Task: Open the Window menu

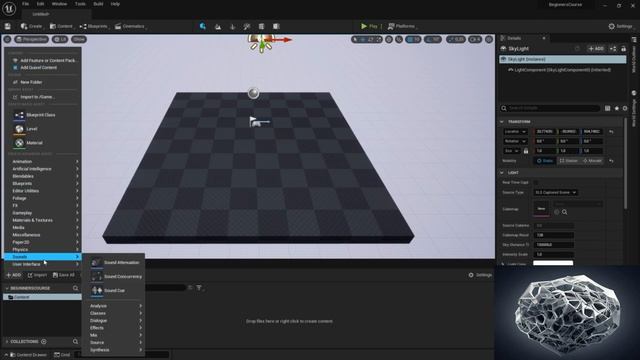Action: pos(60,4)
